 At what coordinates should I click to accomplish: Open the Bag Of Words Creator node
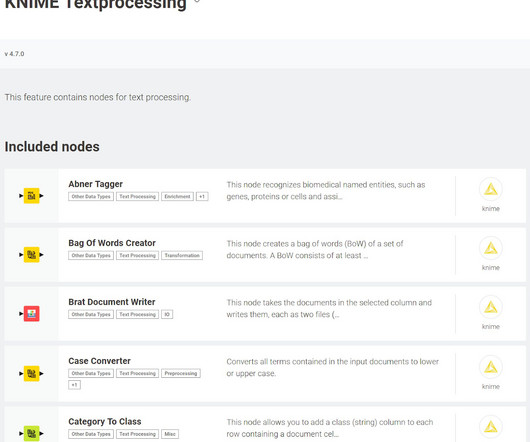[x=112, y=243]
